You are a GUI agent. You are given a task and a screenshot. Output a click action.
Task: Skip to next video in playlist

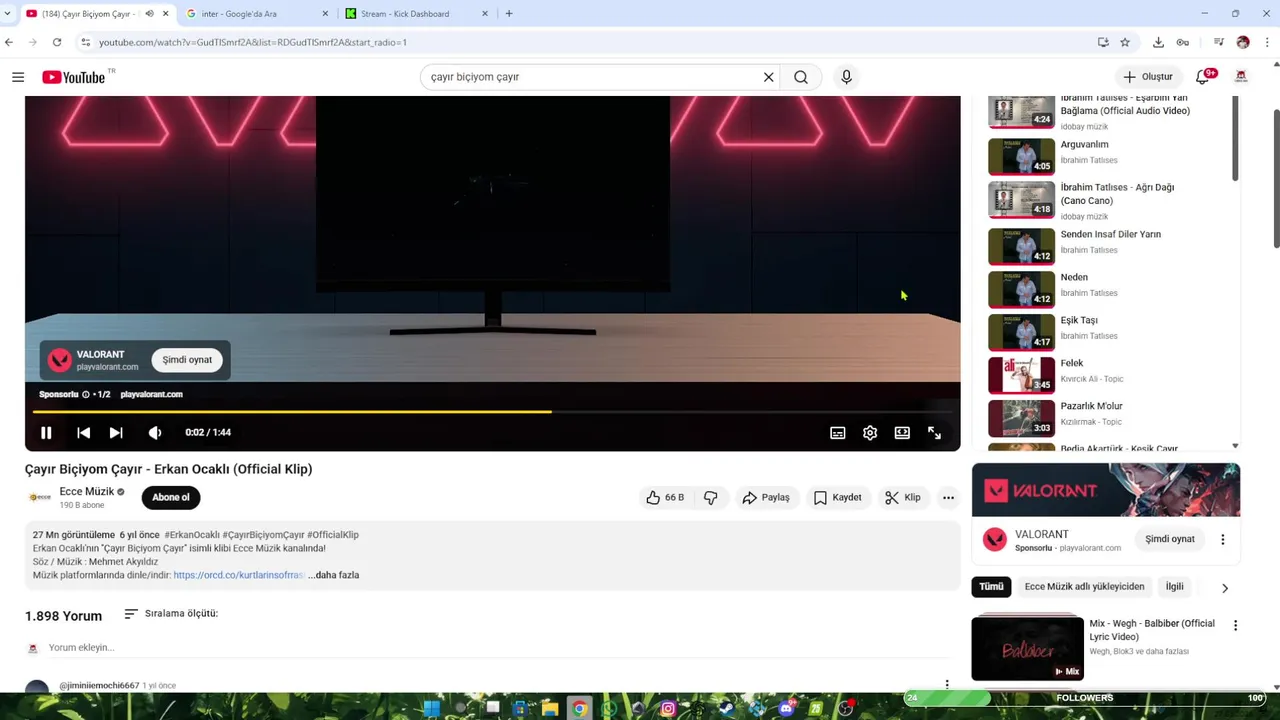pyautogui.click(x=116, y=433)
